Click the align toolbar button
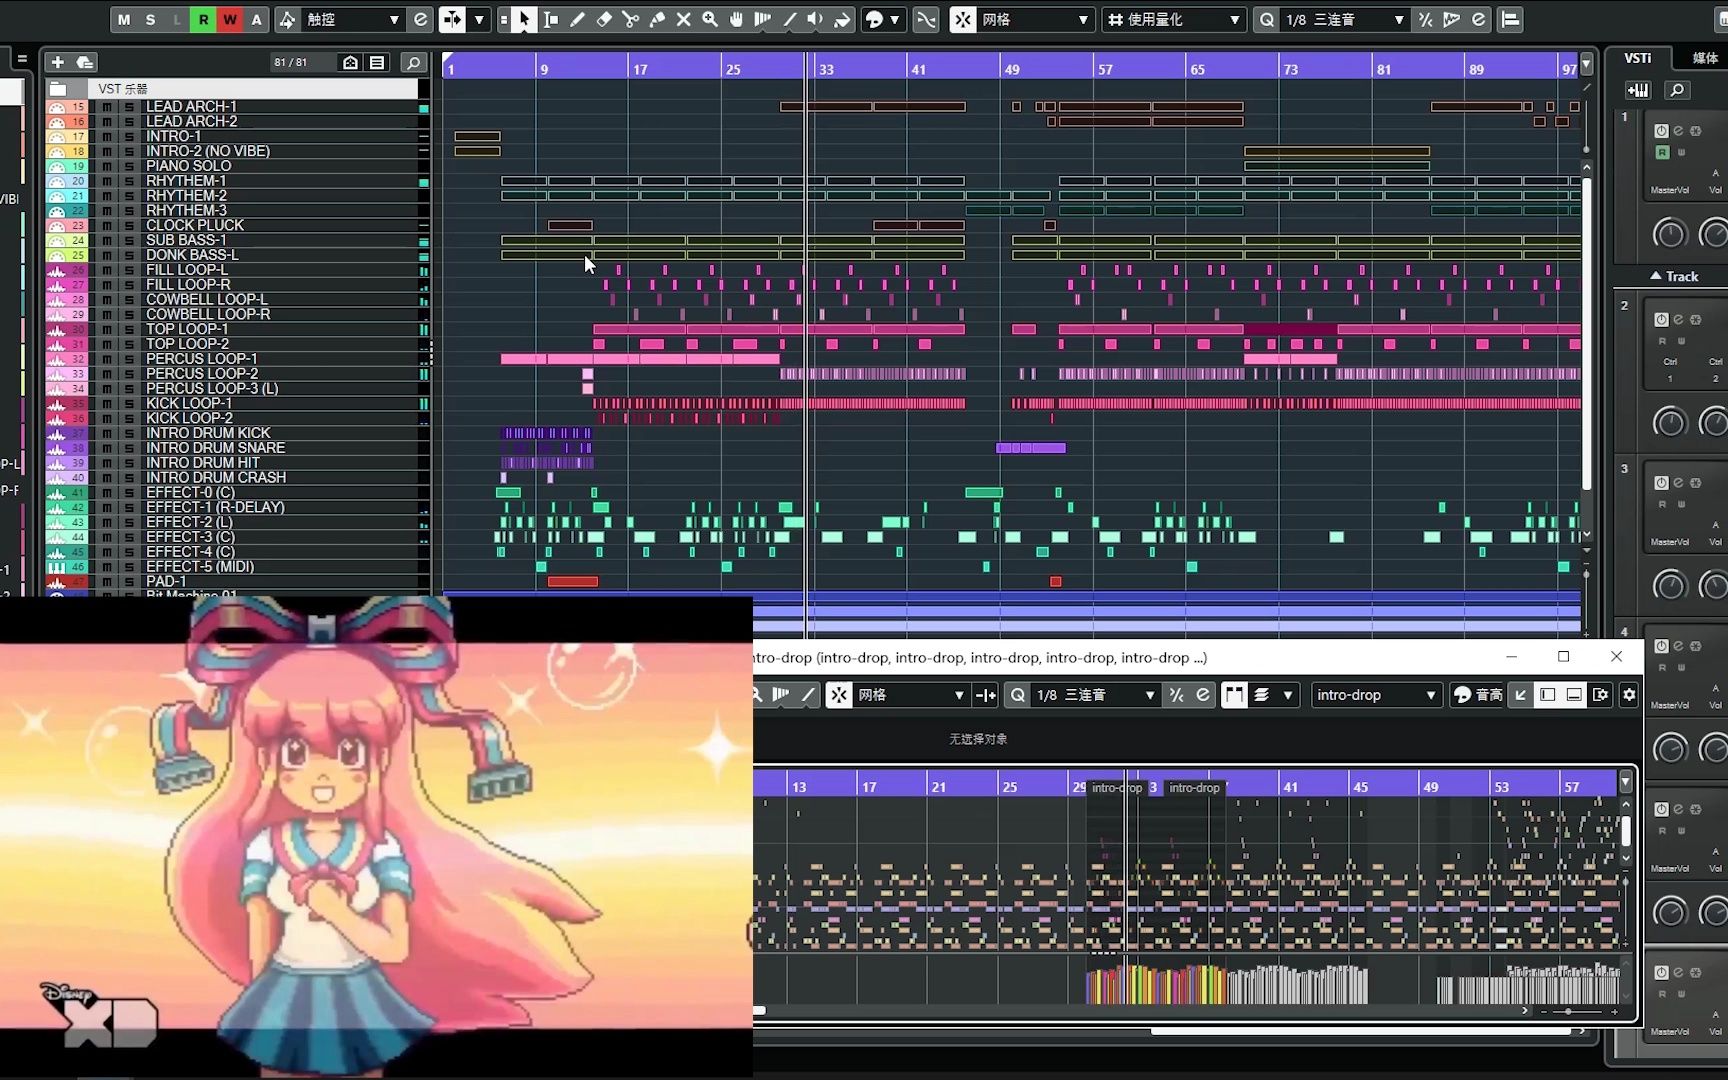Viewport: 1728px width, 1080px height. point(1510,19)
